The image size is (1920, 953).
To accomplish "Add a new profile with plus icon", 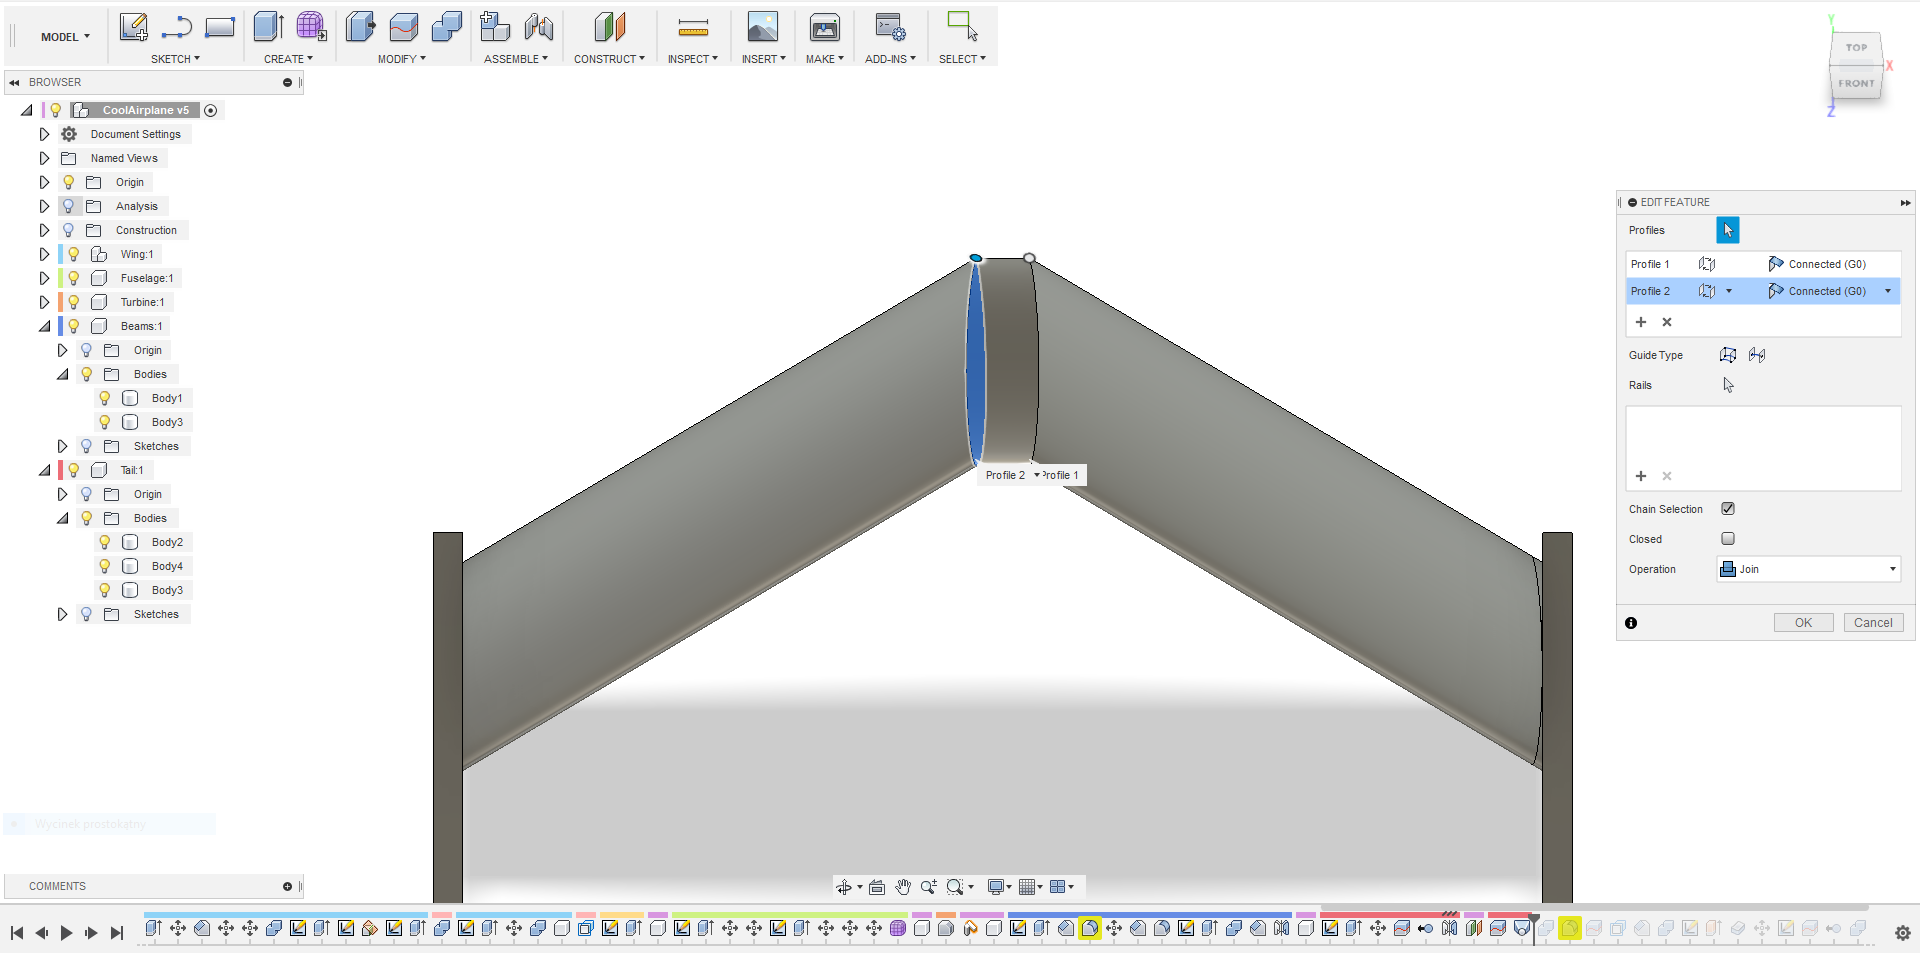I will [x=1641, y=322].
